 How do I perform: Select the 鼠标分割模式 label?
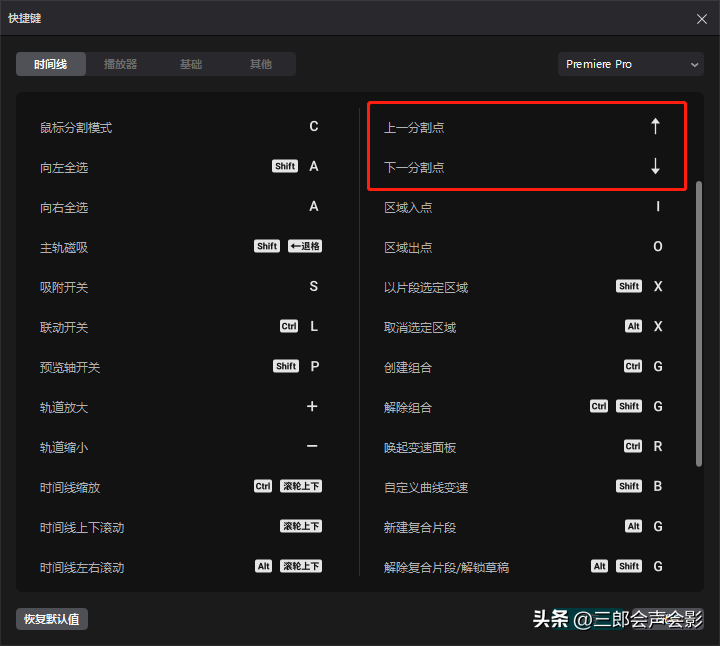[x=76, y=128]
